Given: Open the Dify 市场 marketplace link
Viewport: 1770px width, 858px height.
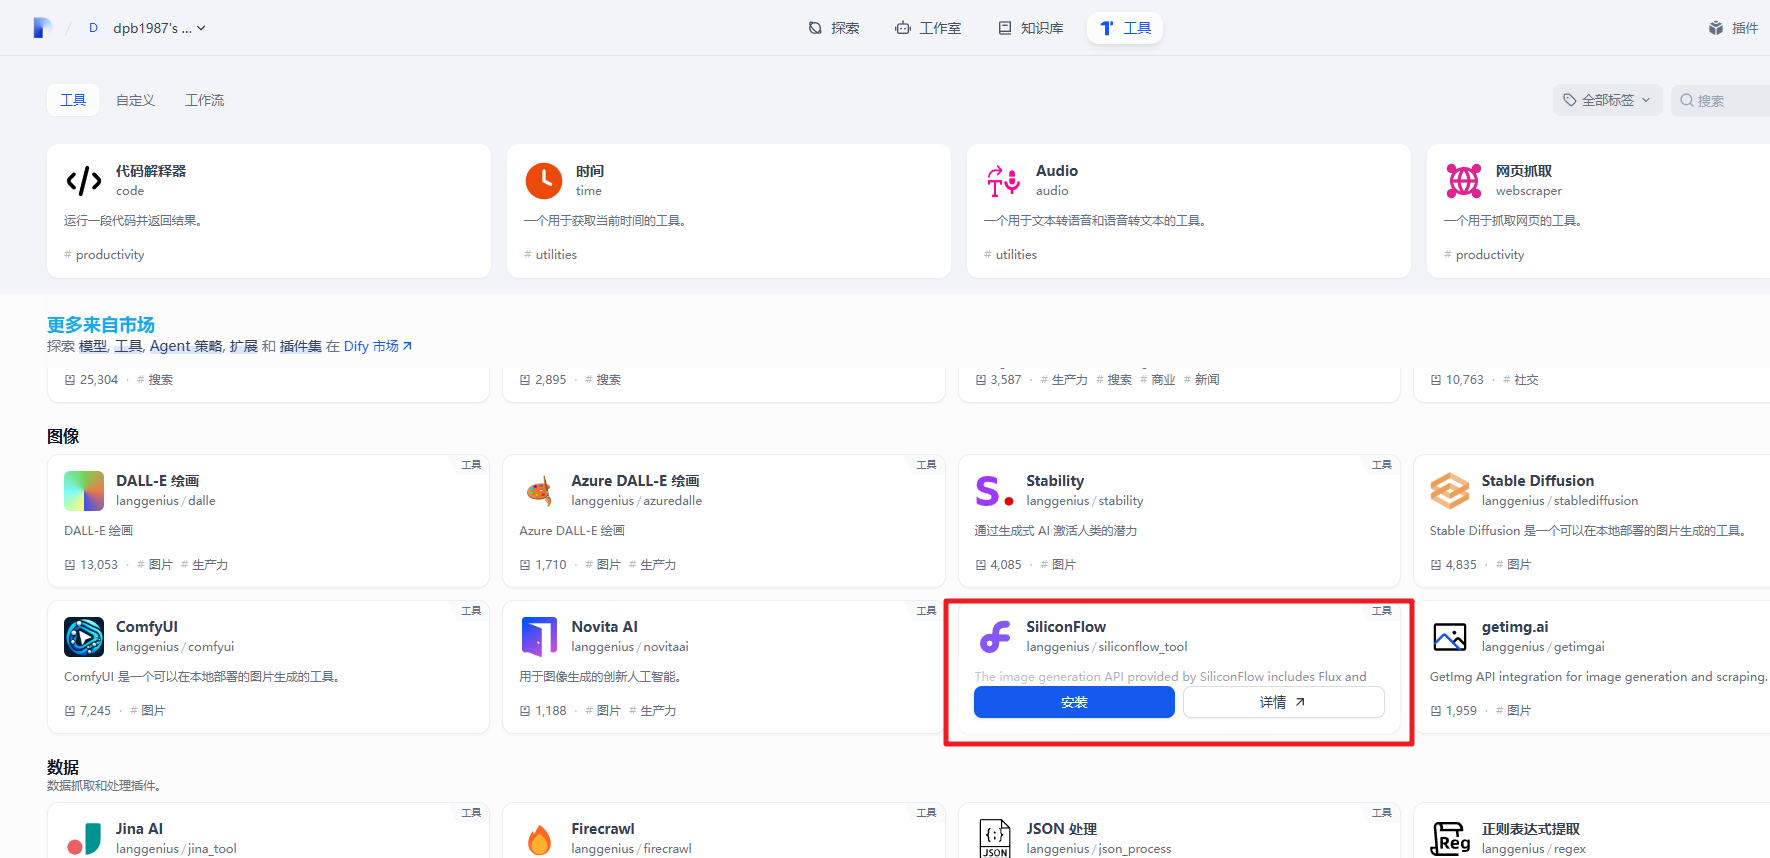Looking at the screenshot, I should coord(377,346).
